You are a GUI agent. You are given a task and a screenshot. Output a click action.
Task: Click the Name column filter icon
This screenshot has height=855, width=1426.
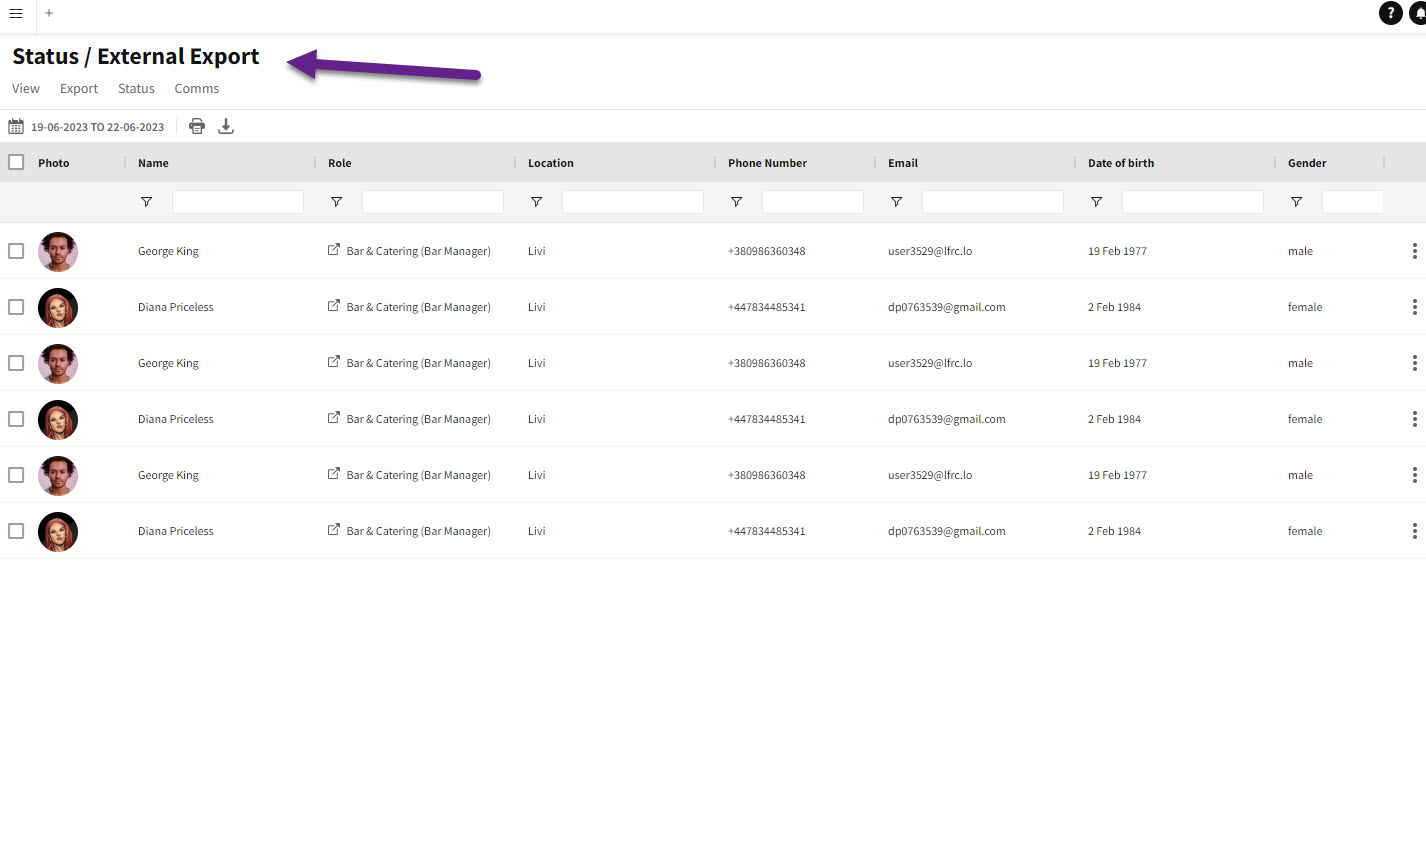click(147, 202)
